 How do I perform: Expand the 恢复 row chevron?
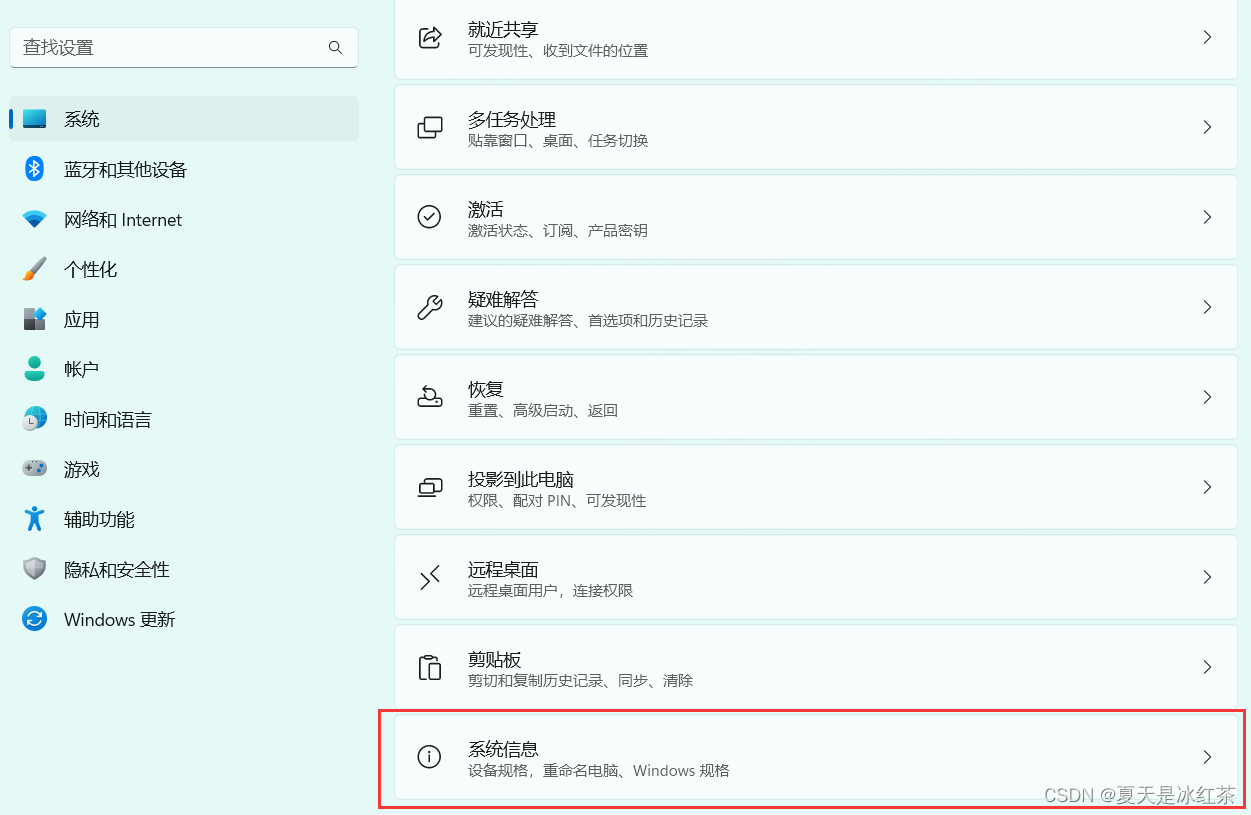click(1207, 397)
